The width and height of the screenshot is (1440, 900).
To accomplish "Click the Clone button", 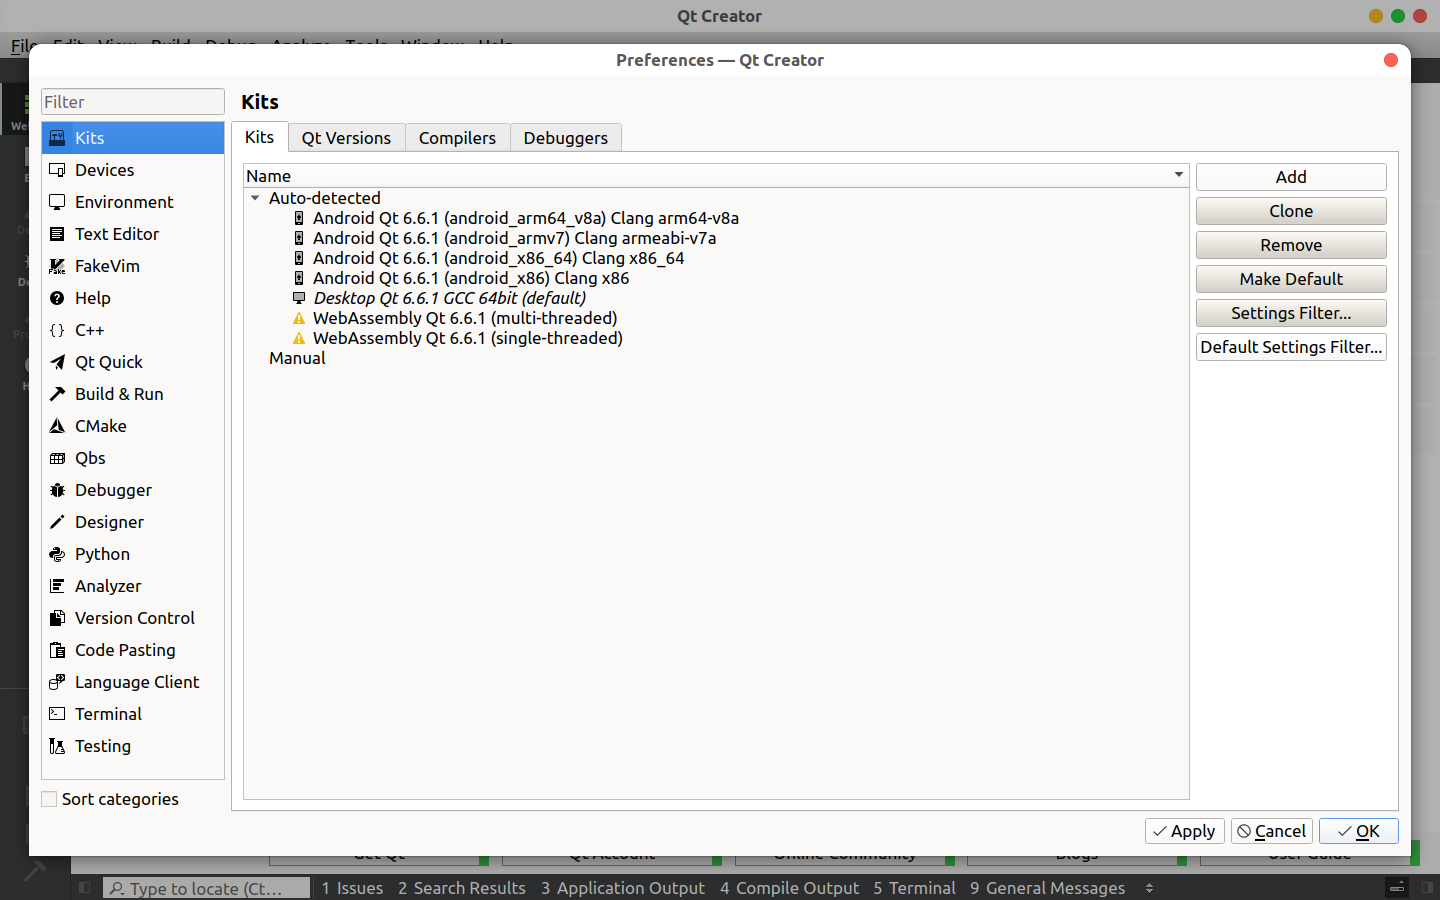I will [1291, 211].
